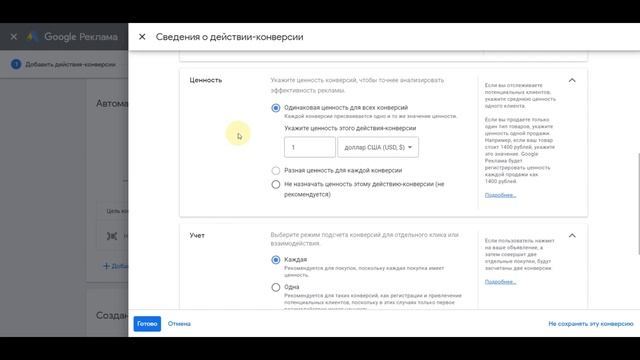Image resolution: width=640 pixels, height=360 pixels.
Task: Choose 'Каждая' counting option
Action: click(x=276, y=260)
